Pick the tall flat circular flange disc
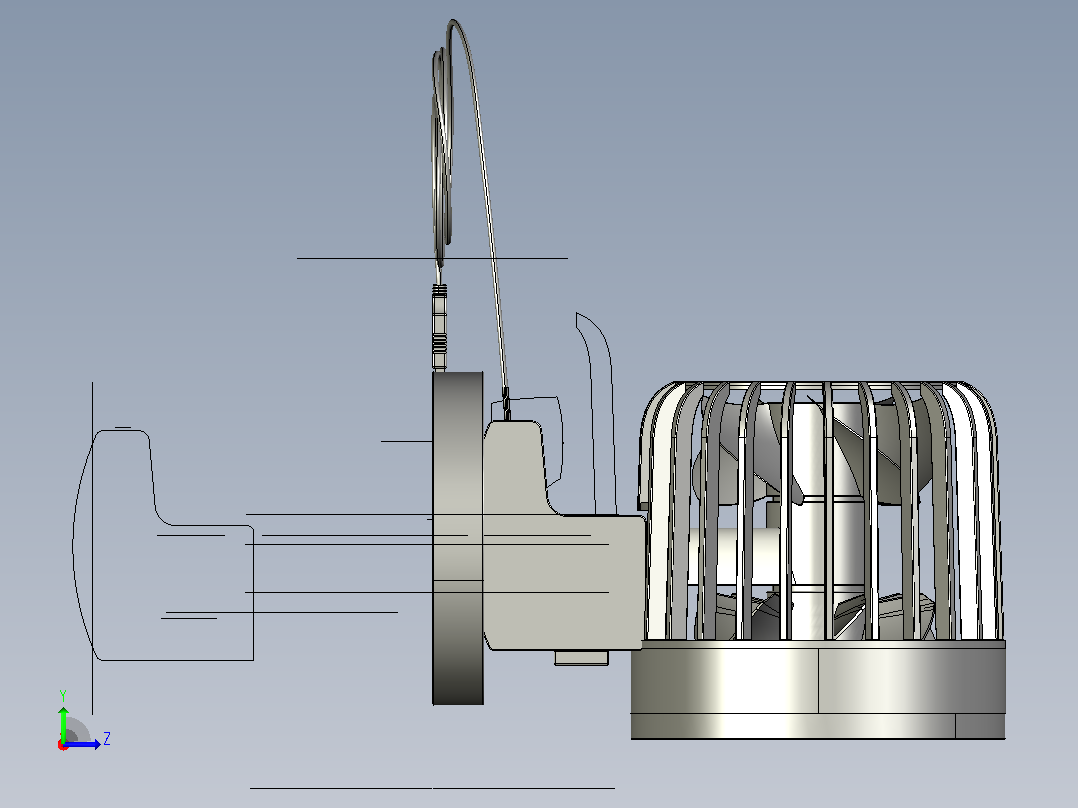 (x=458, y=538)
